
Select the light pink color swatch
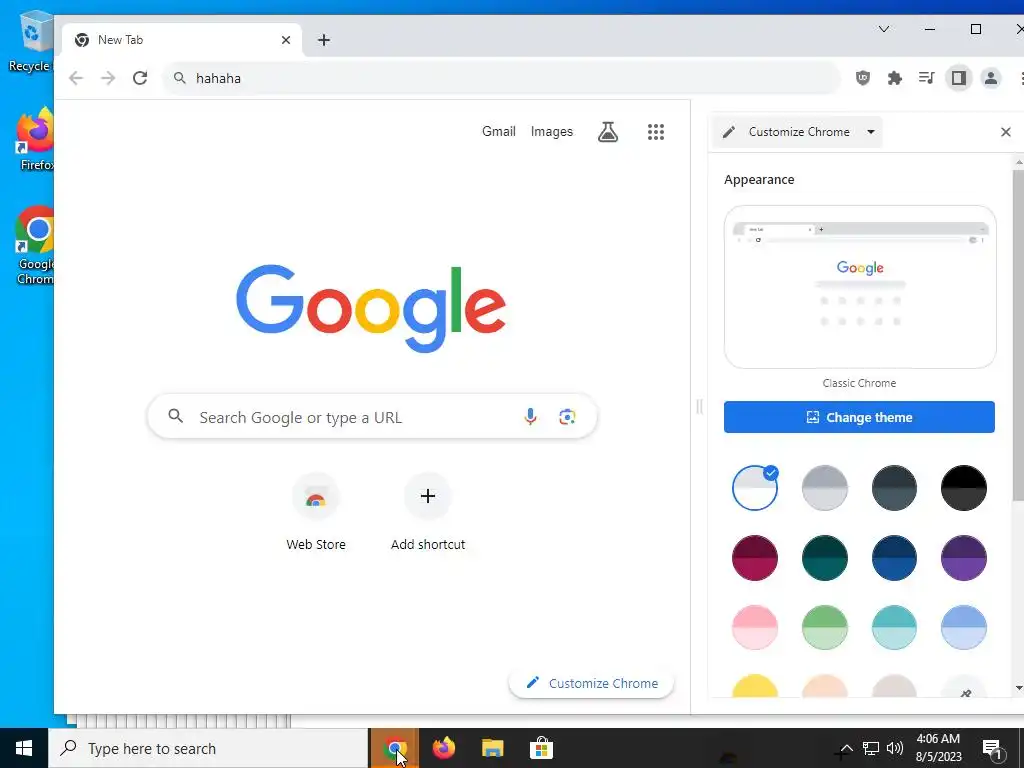(755, 628)
